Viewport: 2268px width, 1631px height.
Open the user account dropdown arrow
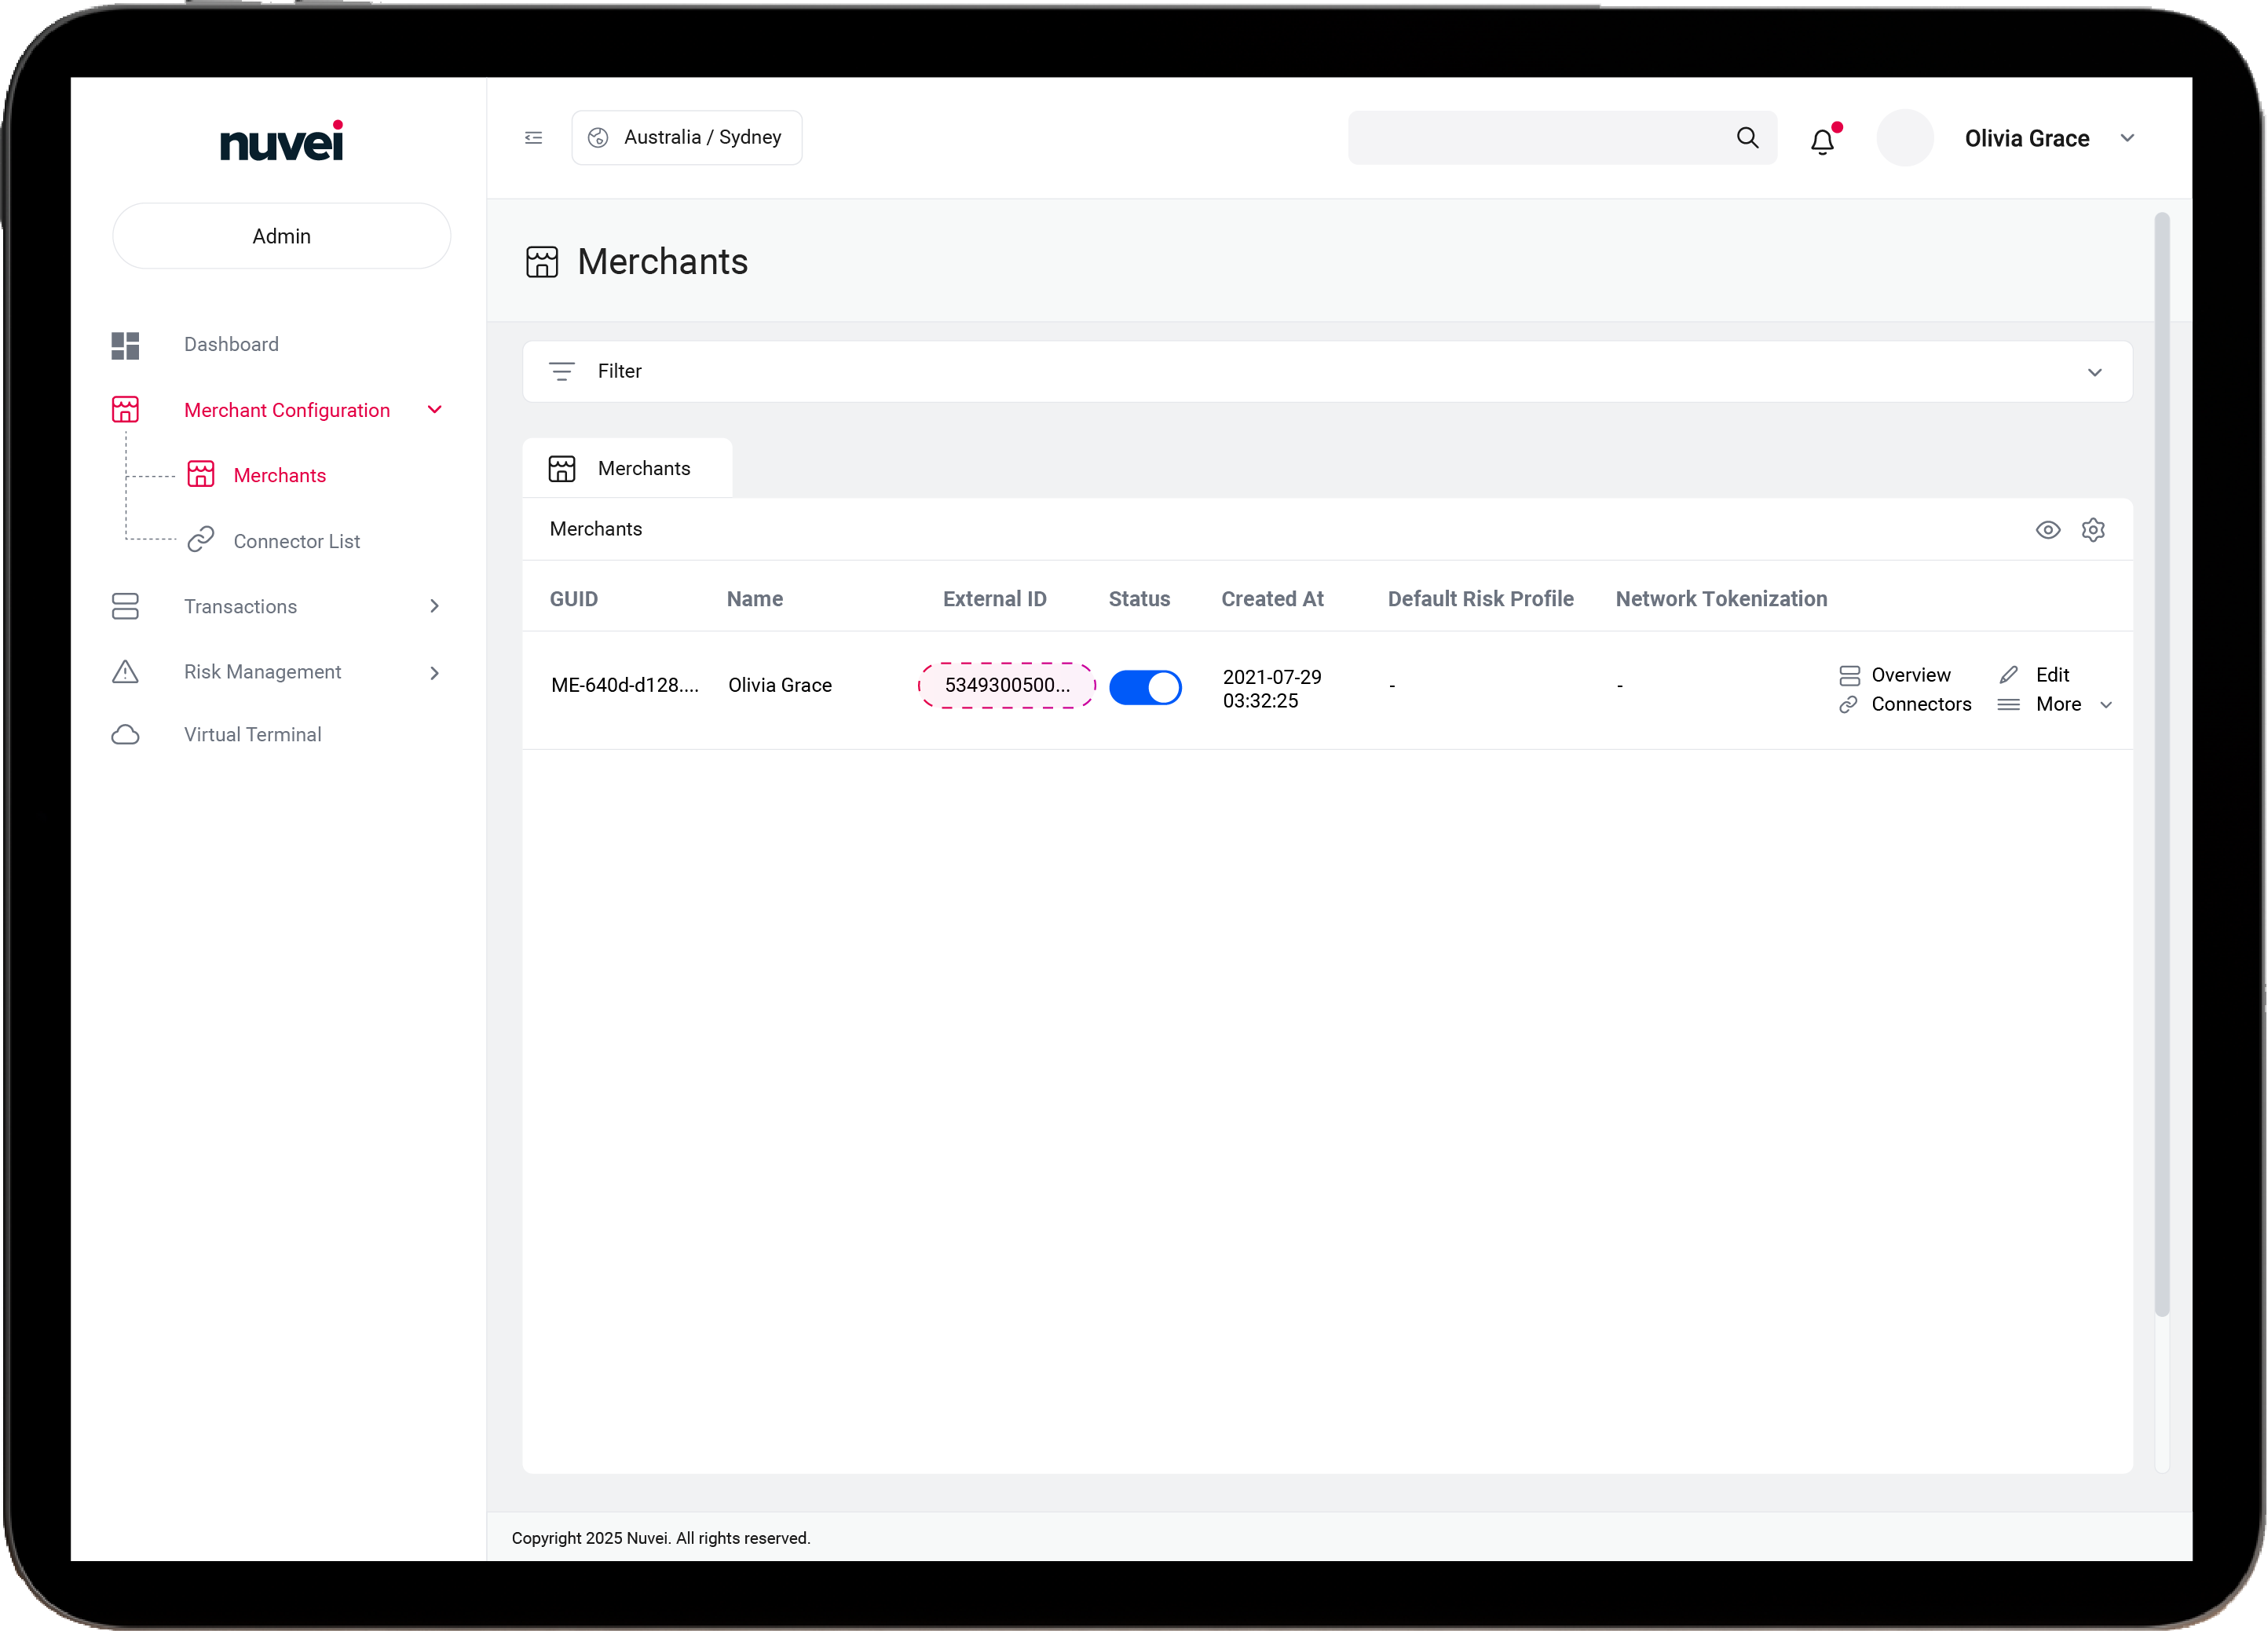(x=2127, y=138)
